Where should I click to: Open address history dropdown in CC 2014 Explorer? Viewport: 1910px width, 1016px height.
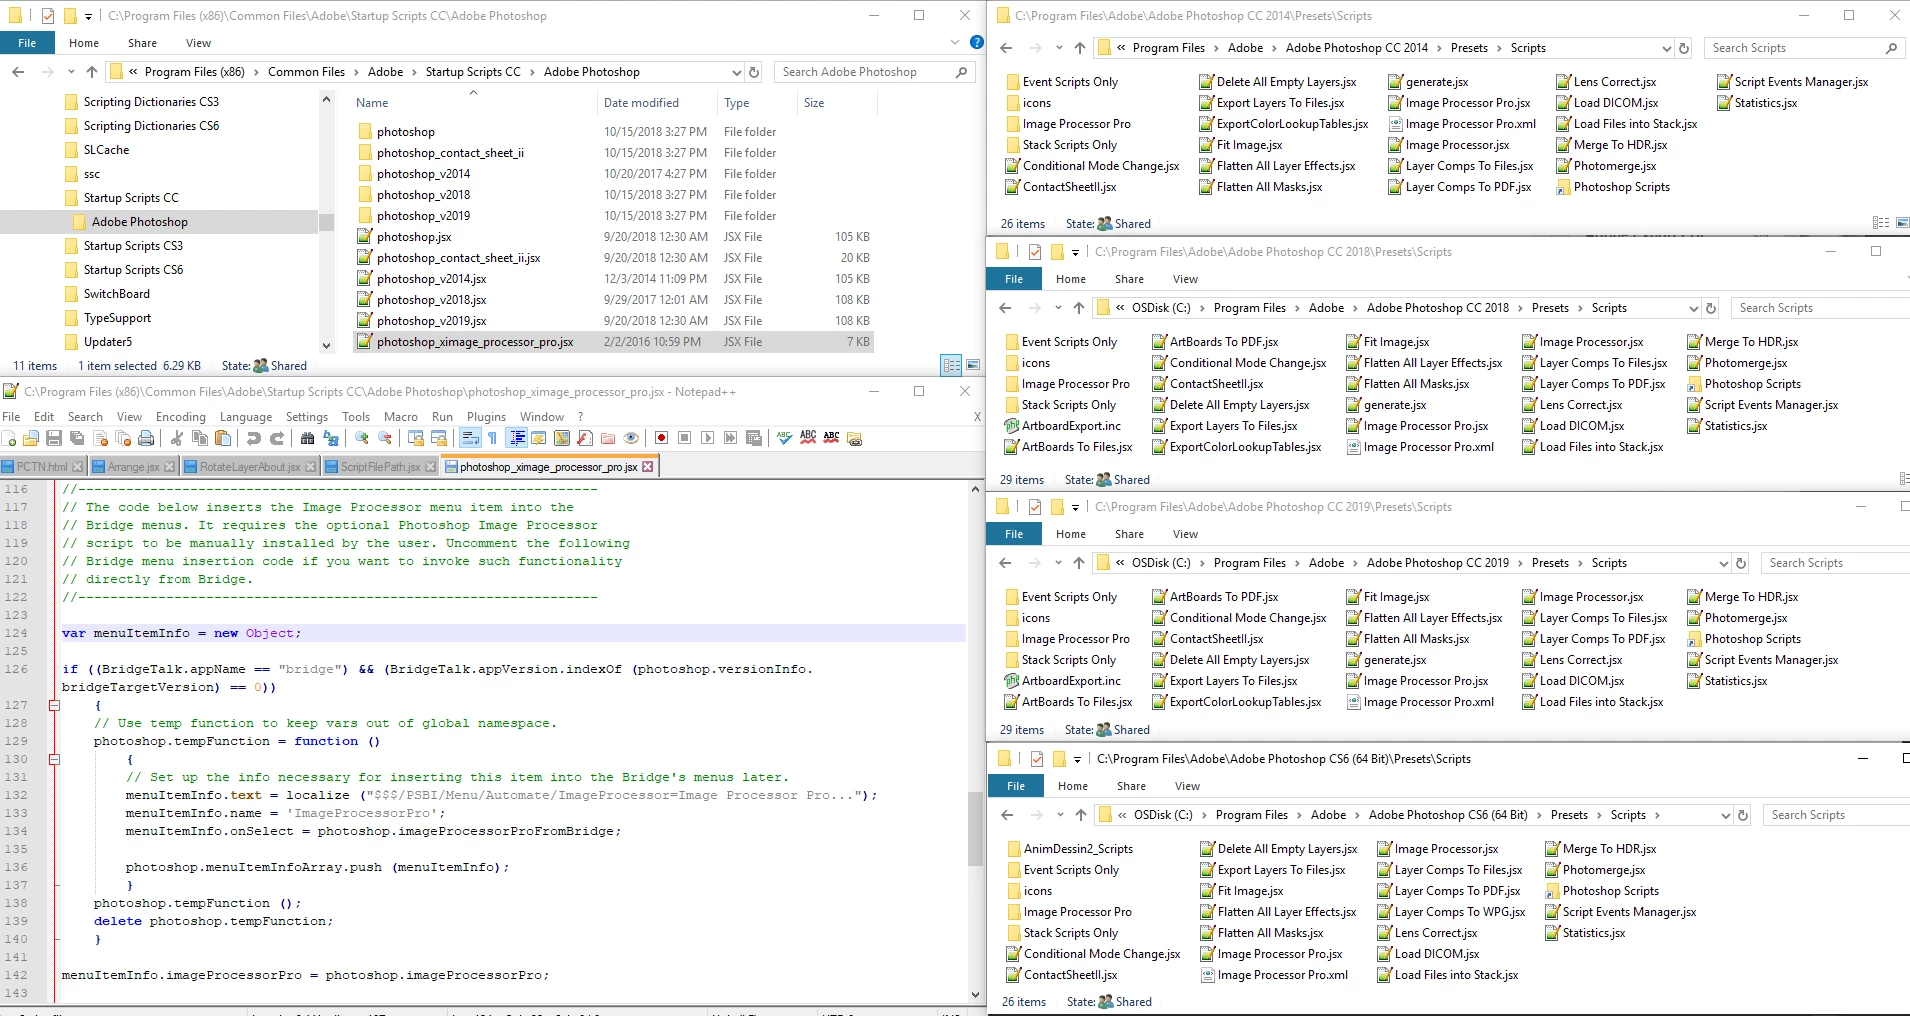[x=1666, y=48]
